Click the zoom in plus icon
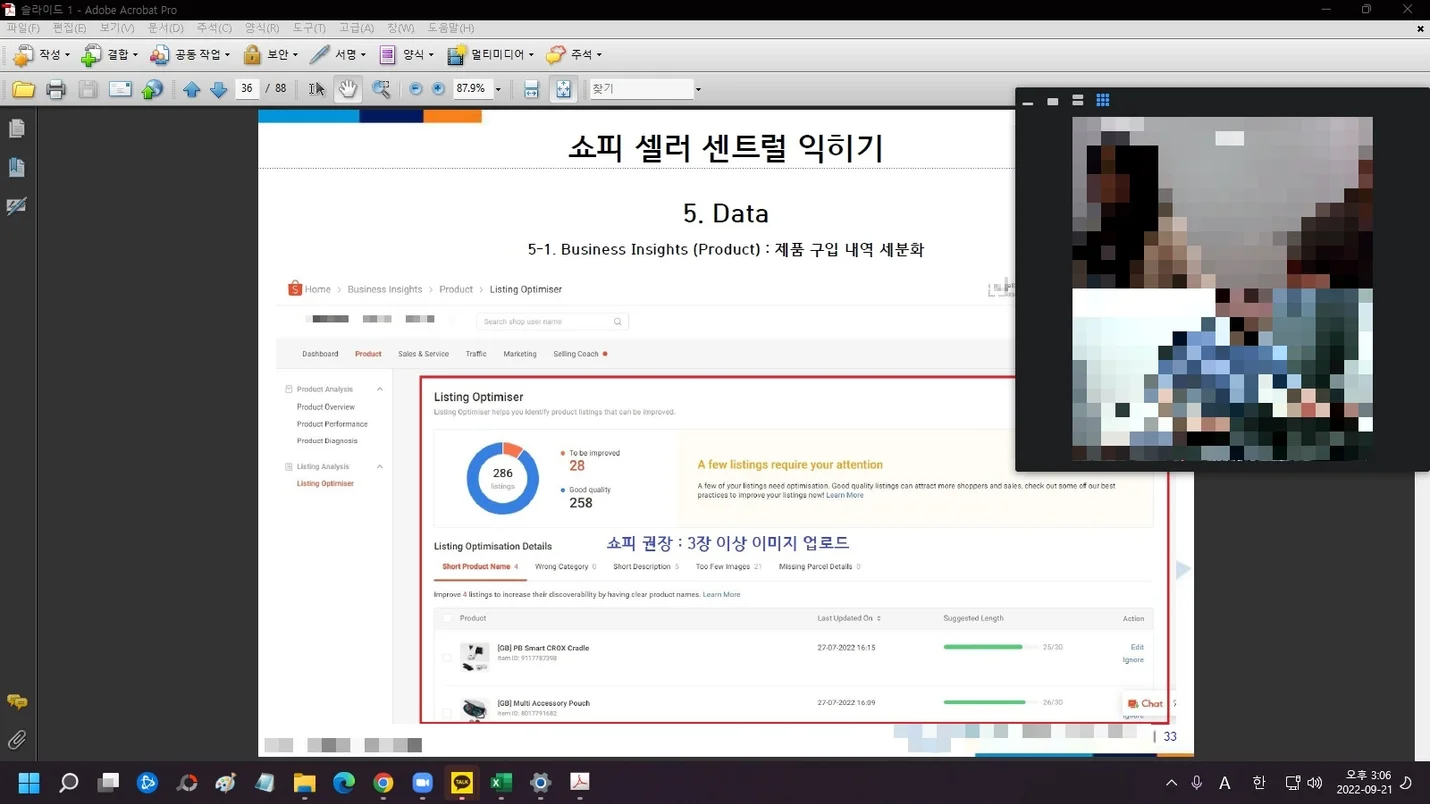The image size is (1430, 804). tap(438, 89)
